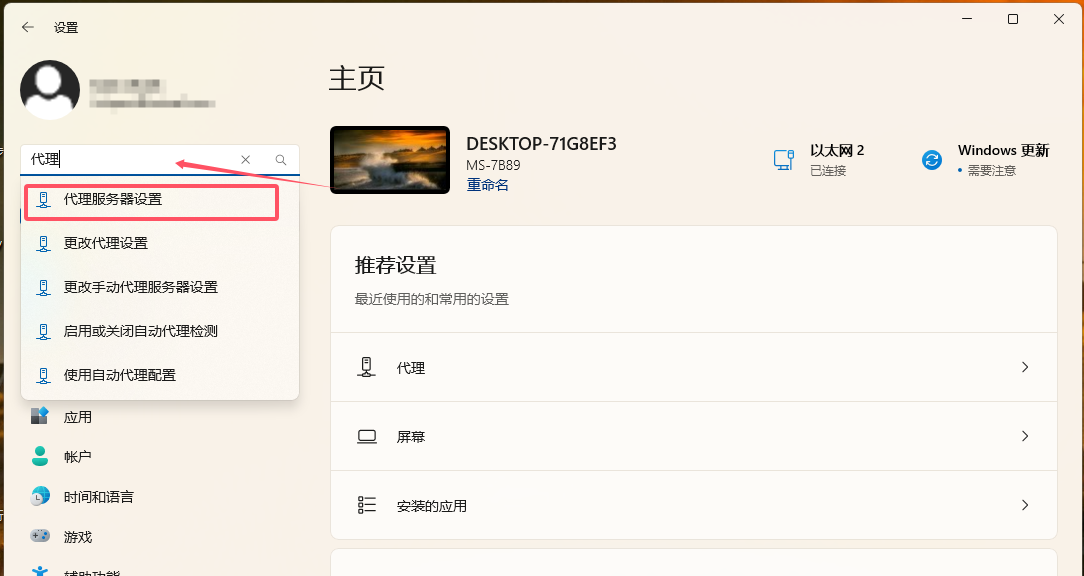Click the 最近使用的和常用的设置 subtitle
1084x576 pixels.
(431, 299)
